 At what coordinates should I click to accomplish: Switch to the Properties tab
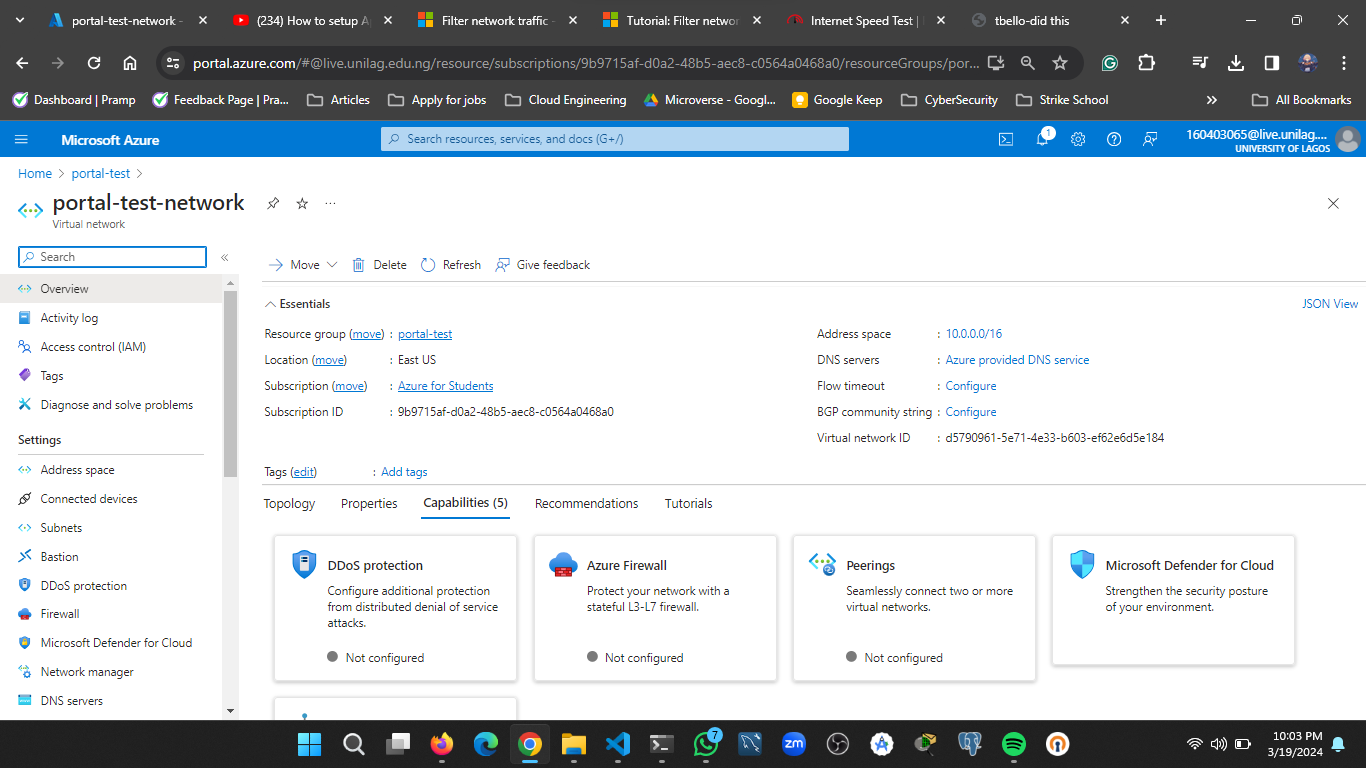369,504
